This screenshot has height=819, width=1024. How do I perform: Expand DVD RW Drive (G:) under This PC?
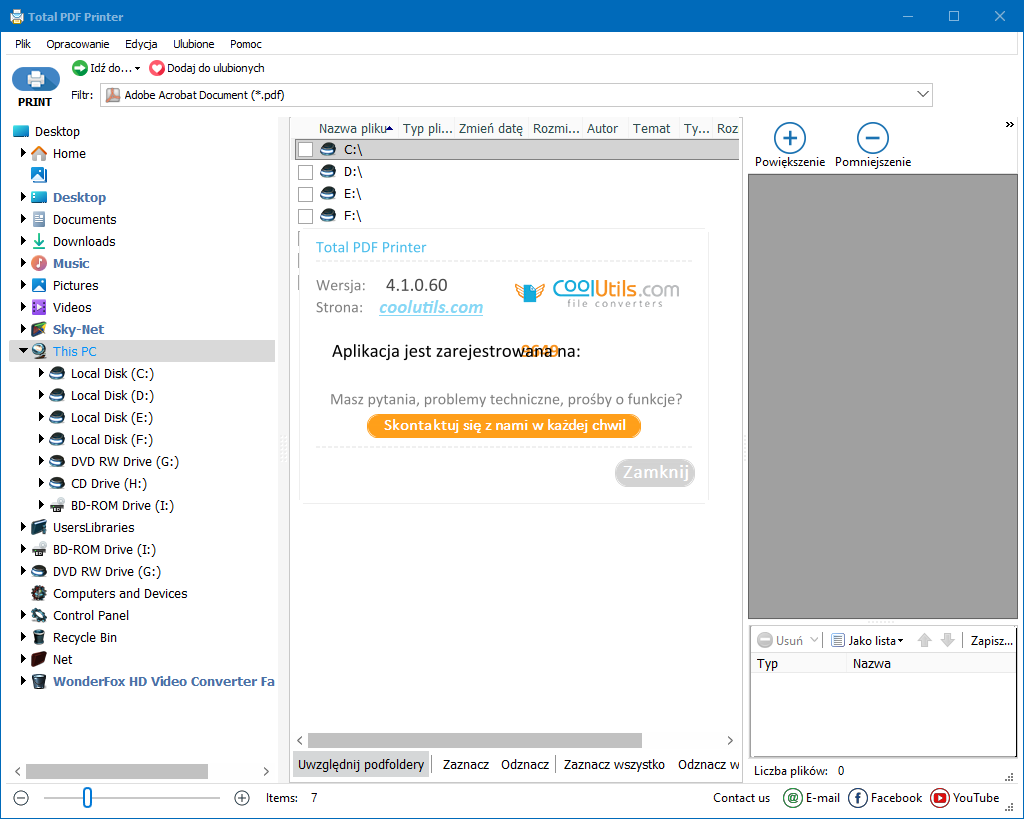tap(40, 461)
